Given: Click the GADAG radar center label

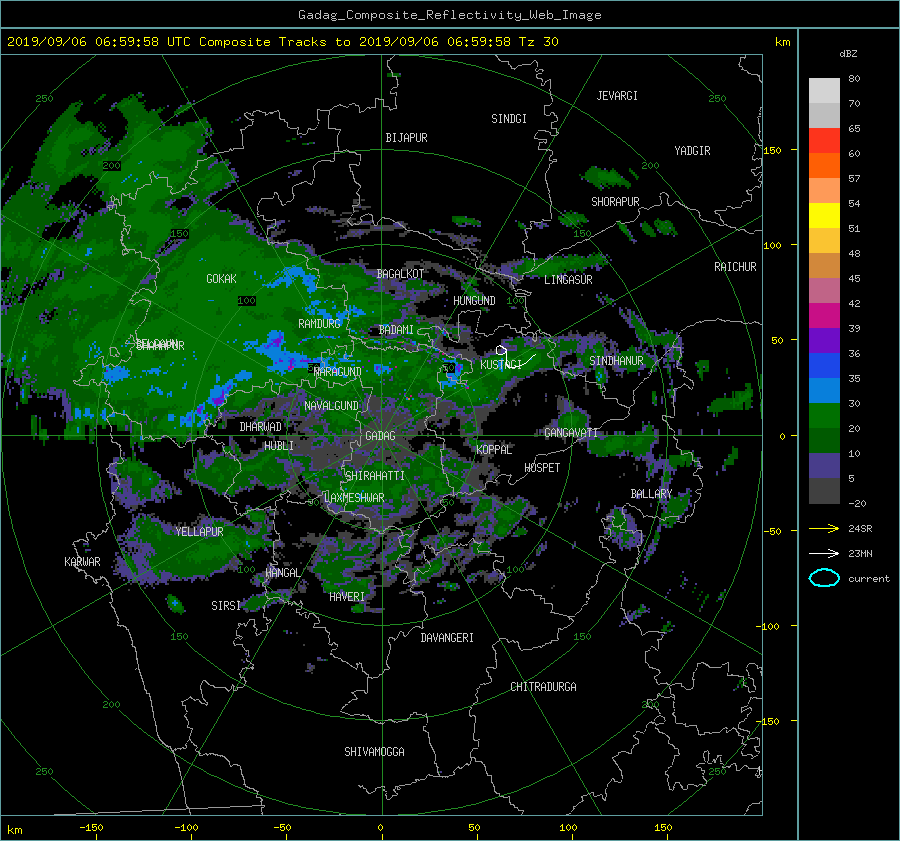Looking at the screenshot, I should [380, 436].
